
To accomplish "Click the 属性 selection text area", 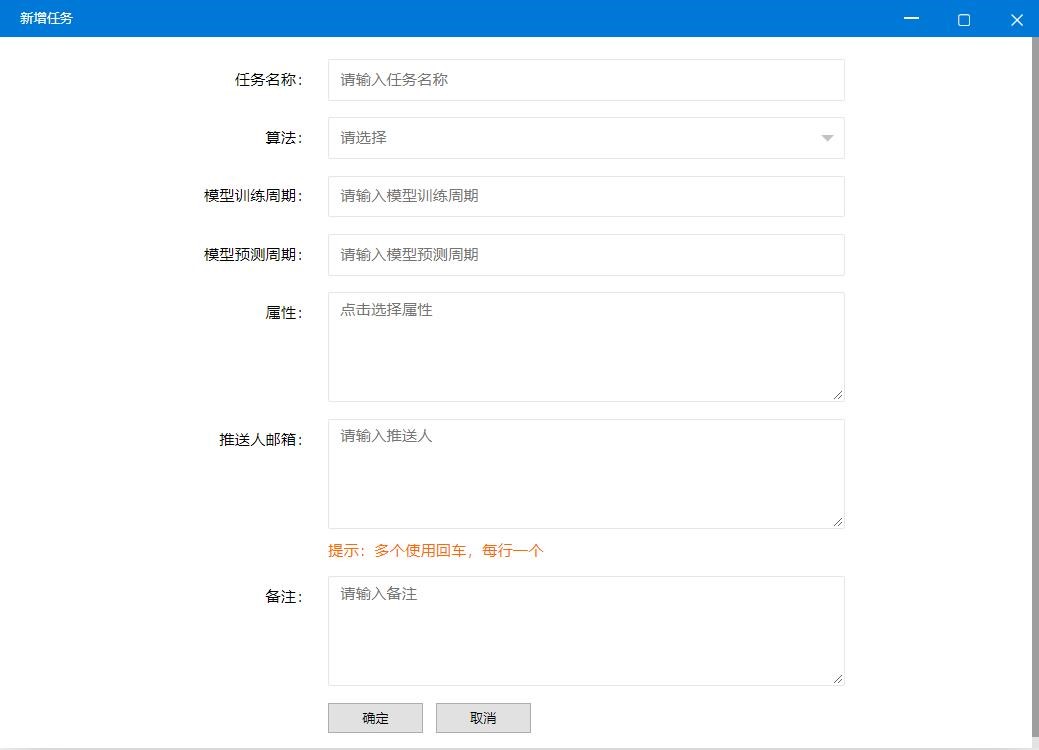I will (585, 346).
